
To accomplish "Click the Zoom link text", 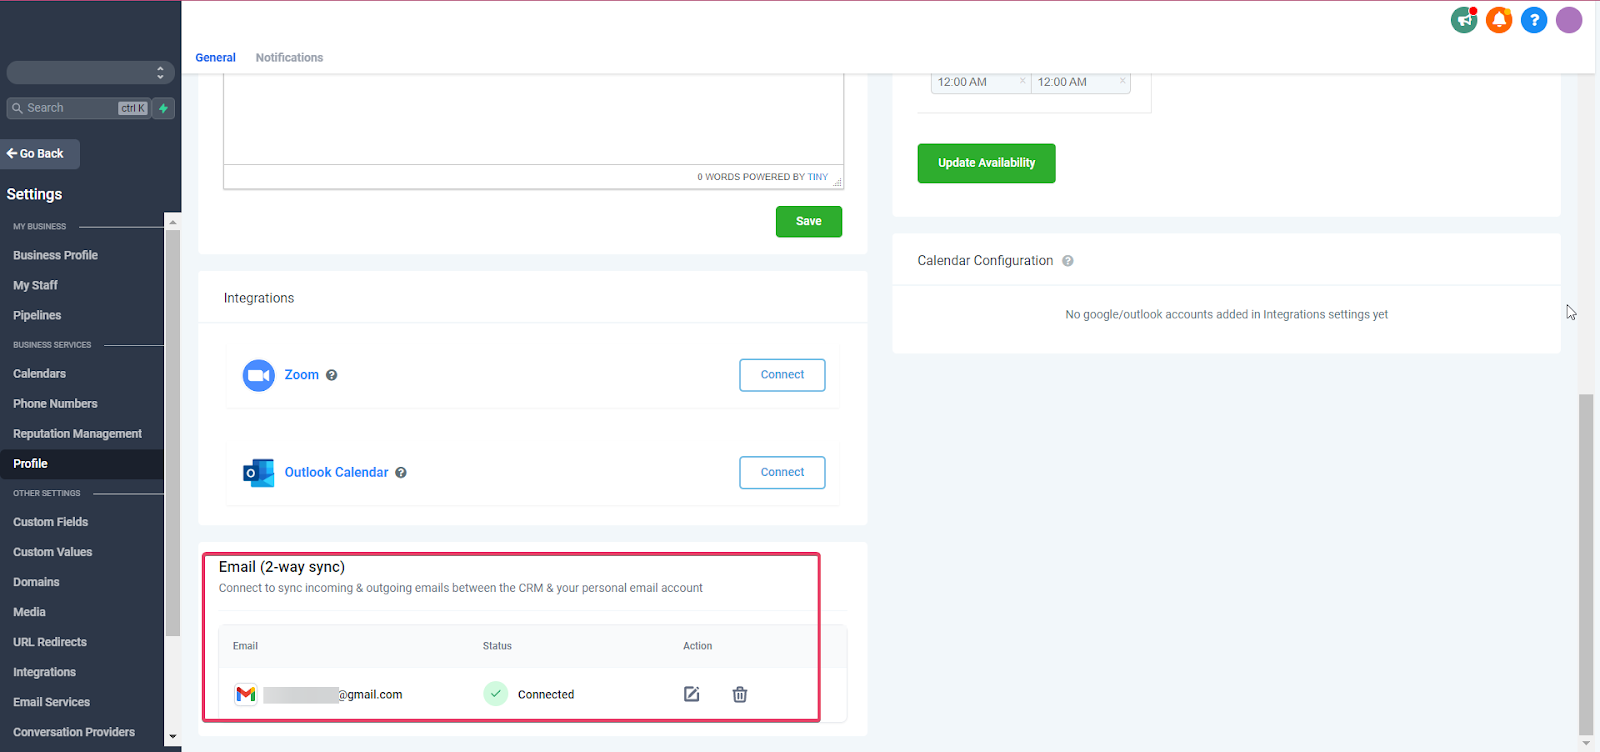I will [302, 375].
